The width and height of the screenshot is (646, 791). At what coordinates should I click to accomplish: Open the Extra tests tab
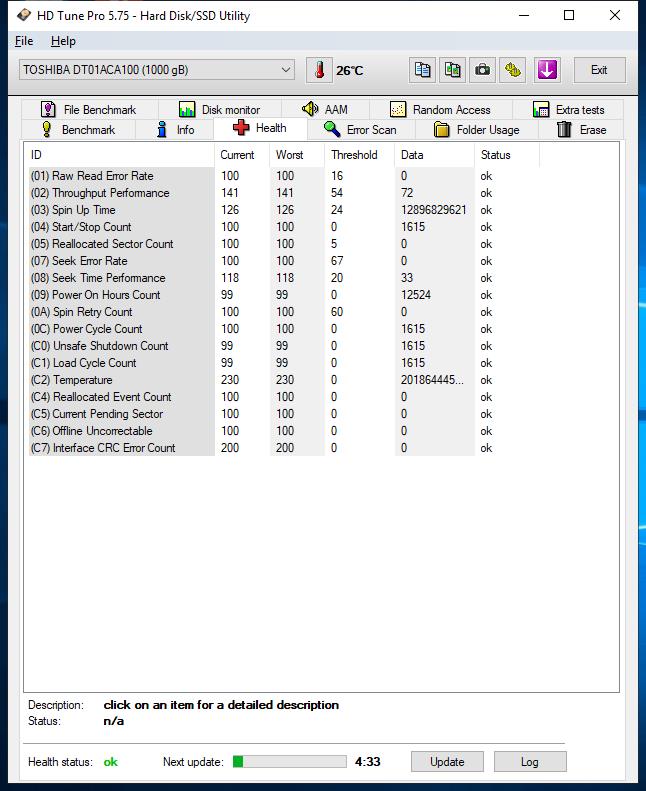point(568,109)
